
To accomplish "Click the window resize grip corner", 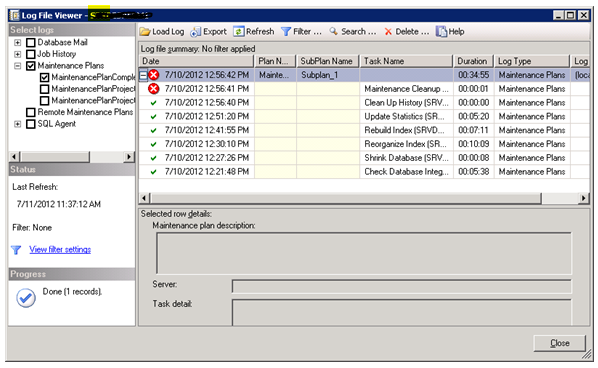I will pos(586,355).
